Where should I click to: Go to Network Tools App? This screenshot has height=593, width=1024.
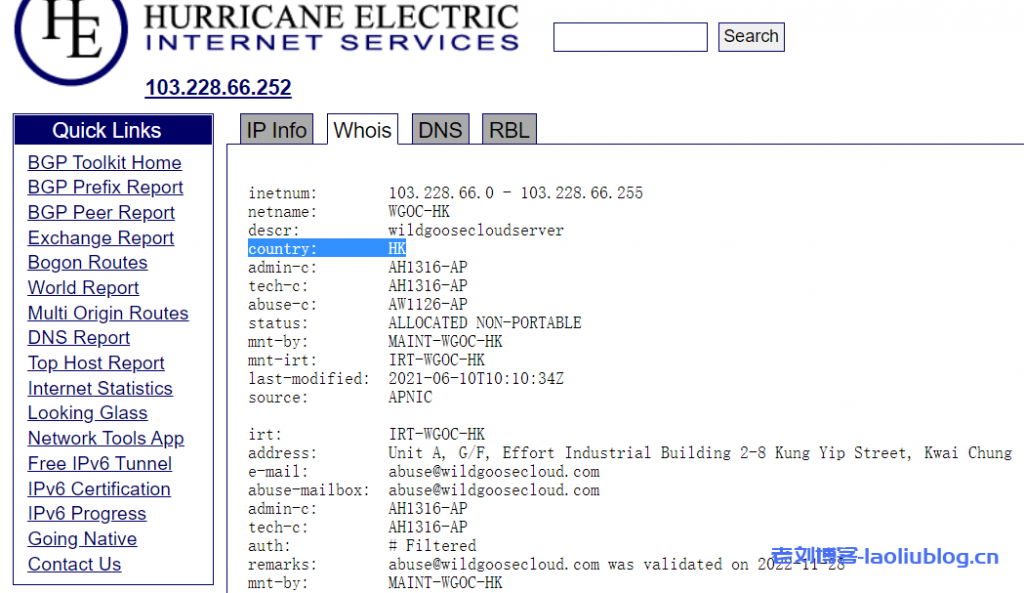click(105, 438)
